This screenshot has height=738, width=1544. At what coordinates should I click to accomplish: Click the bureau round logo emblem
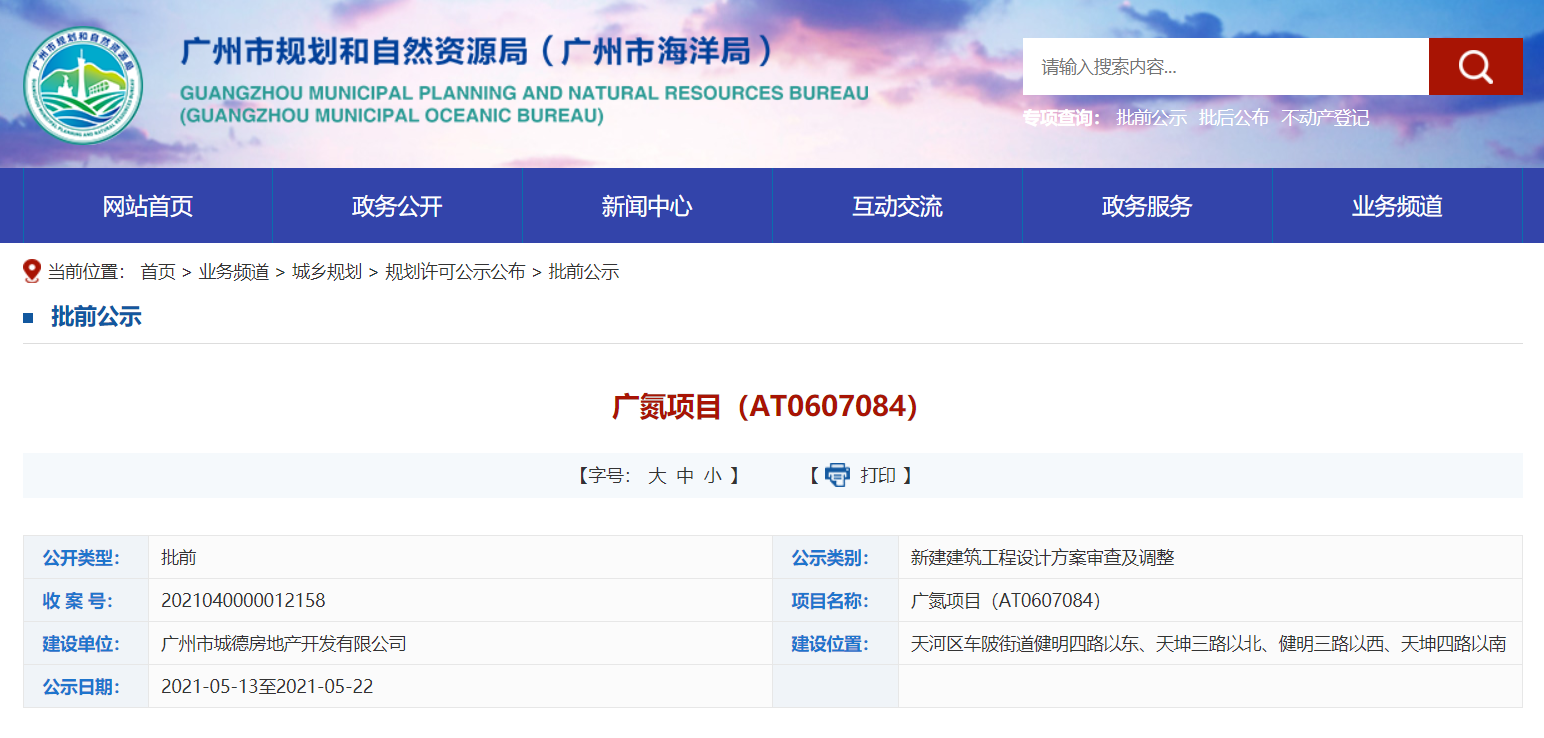(83, 84)
